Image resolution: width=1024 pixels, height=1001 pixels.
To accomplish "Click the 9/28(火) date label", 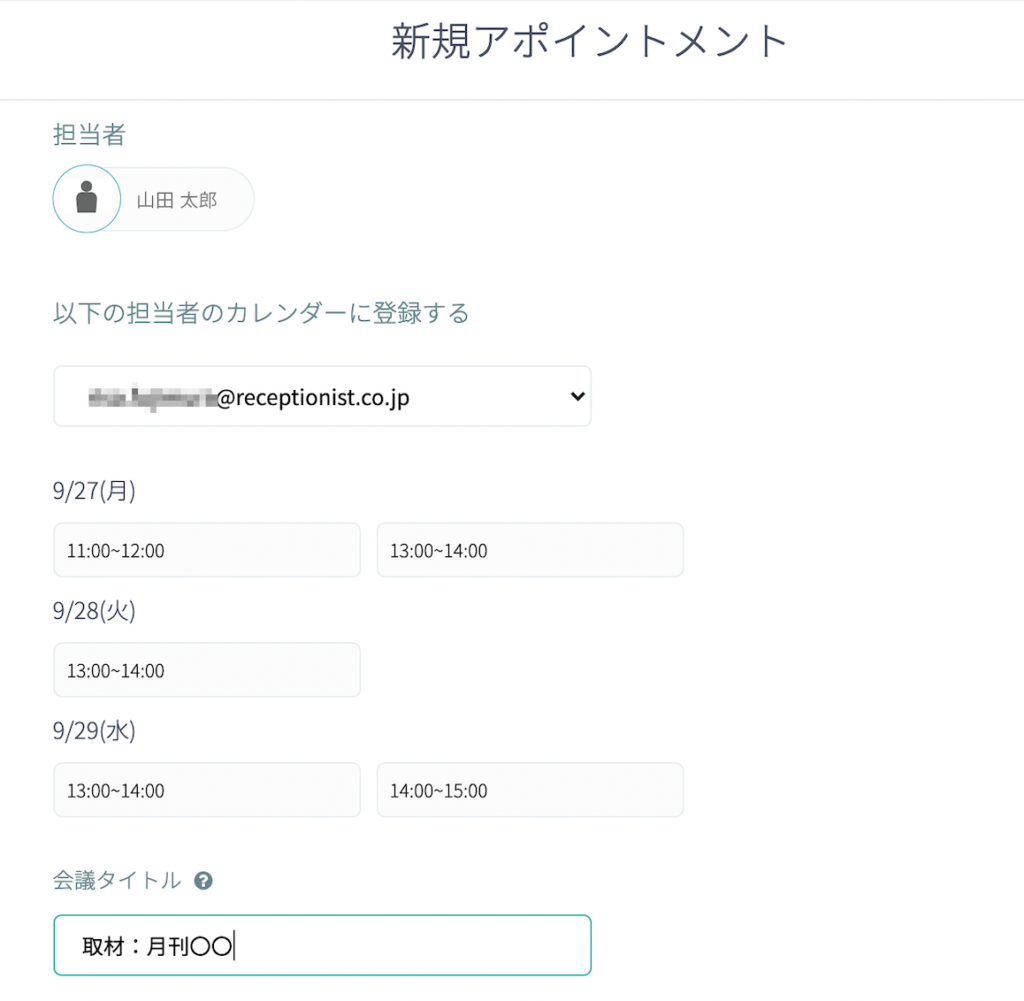I will tap(94, 611).
